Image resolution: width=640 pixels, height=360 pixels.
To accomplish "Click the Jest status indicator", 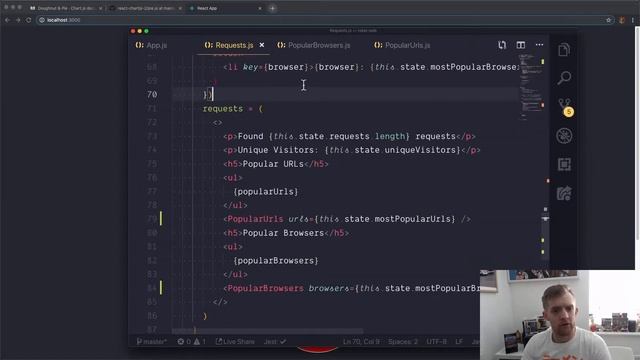I will click(275, 341).
